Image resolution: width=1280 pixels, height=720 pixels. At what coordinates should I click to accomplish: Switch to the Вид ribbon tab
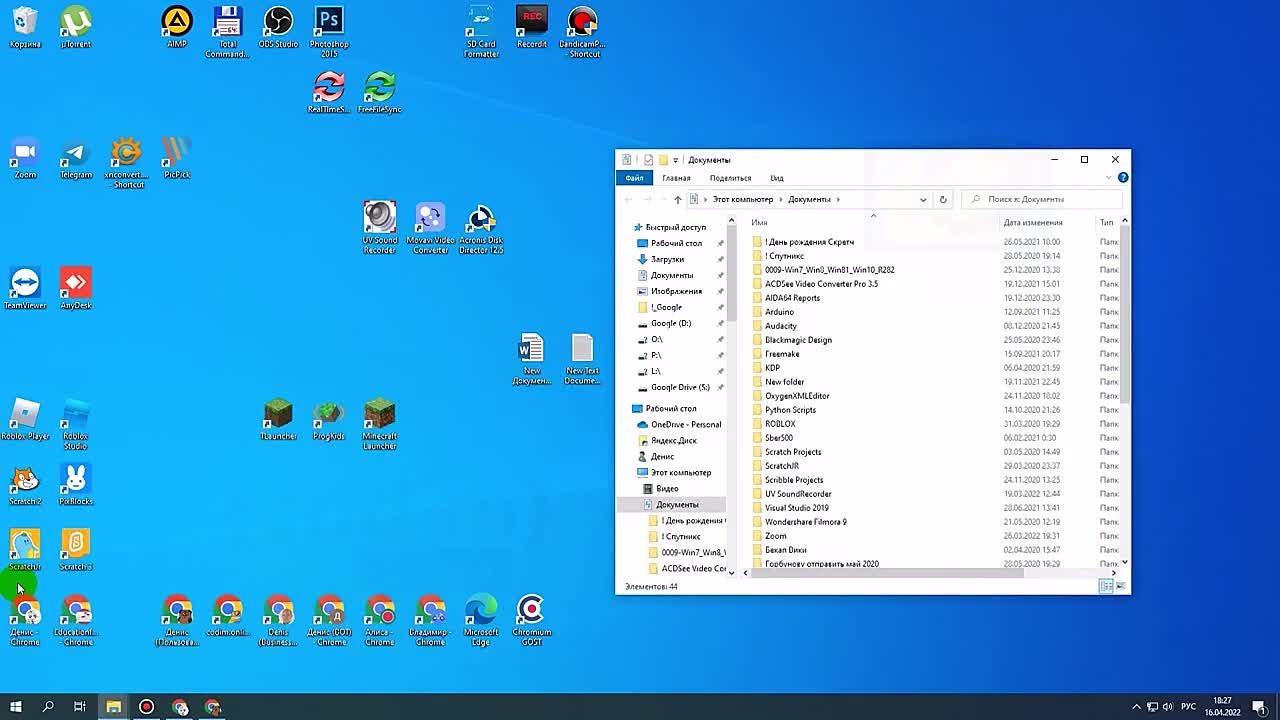(777, 177)
